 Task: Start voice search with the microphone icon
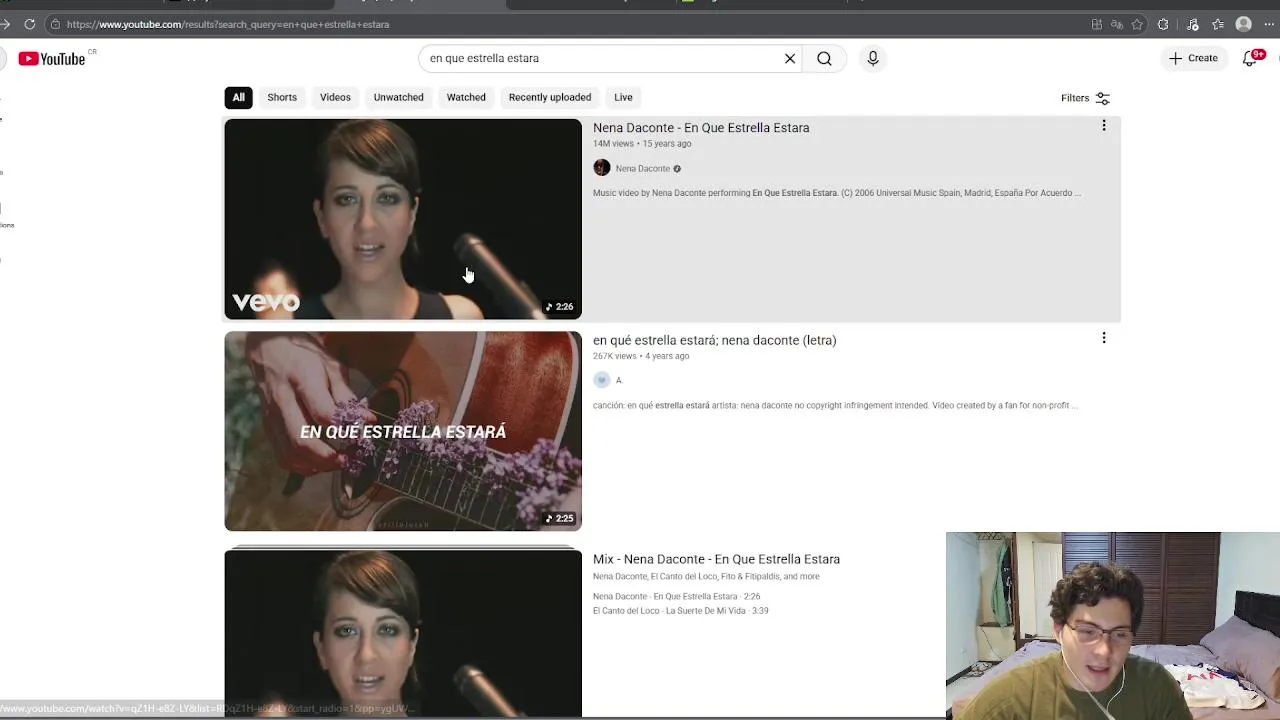(x=873, y=58)
